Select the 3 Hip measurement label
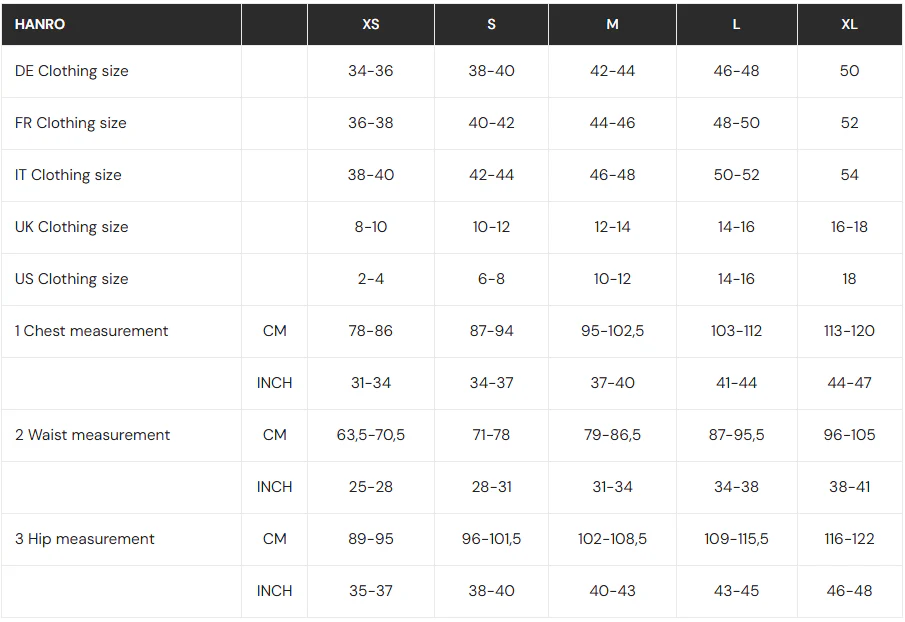Image resolution: width=905 pixels, height=622 pixels. (x=84, y=539)
